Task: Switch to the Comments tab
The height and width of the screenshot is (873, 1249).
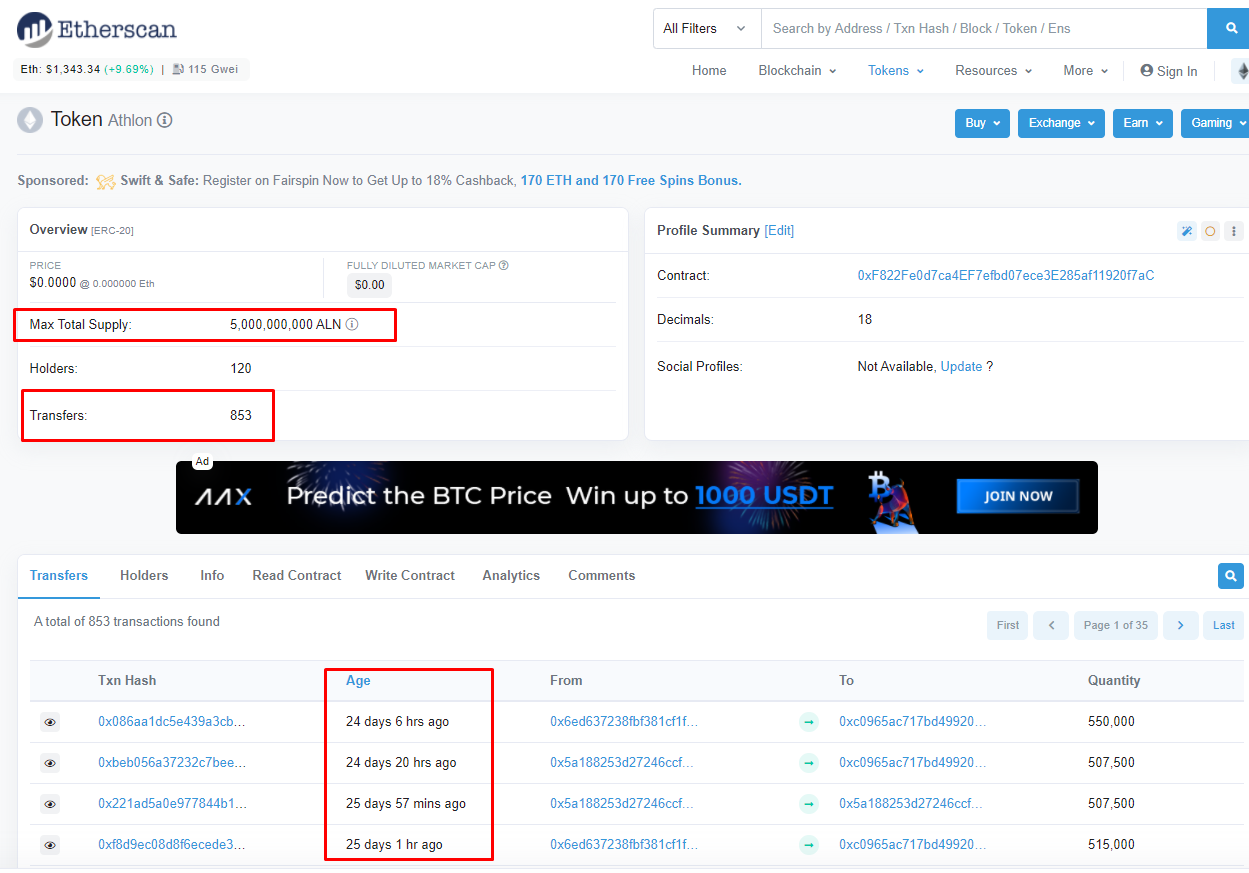Action: (x=602, y=576)
